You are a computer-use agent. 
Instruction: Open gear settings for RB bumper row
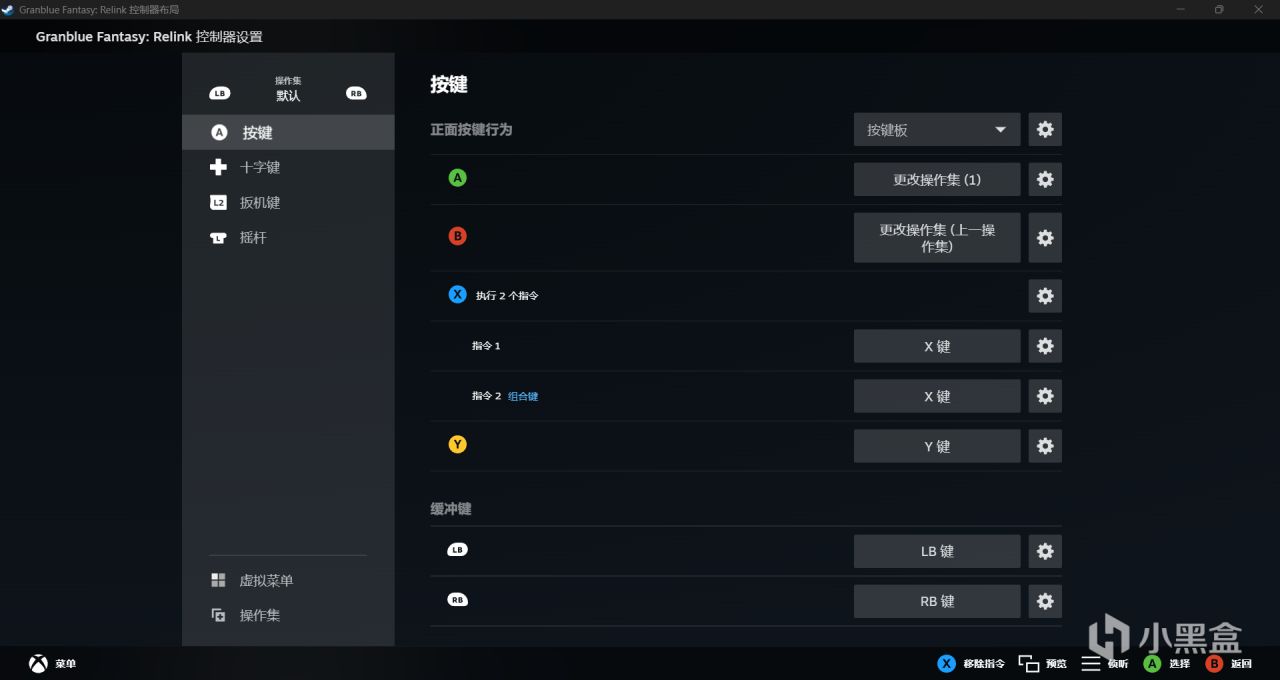click(1045, 601)
